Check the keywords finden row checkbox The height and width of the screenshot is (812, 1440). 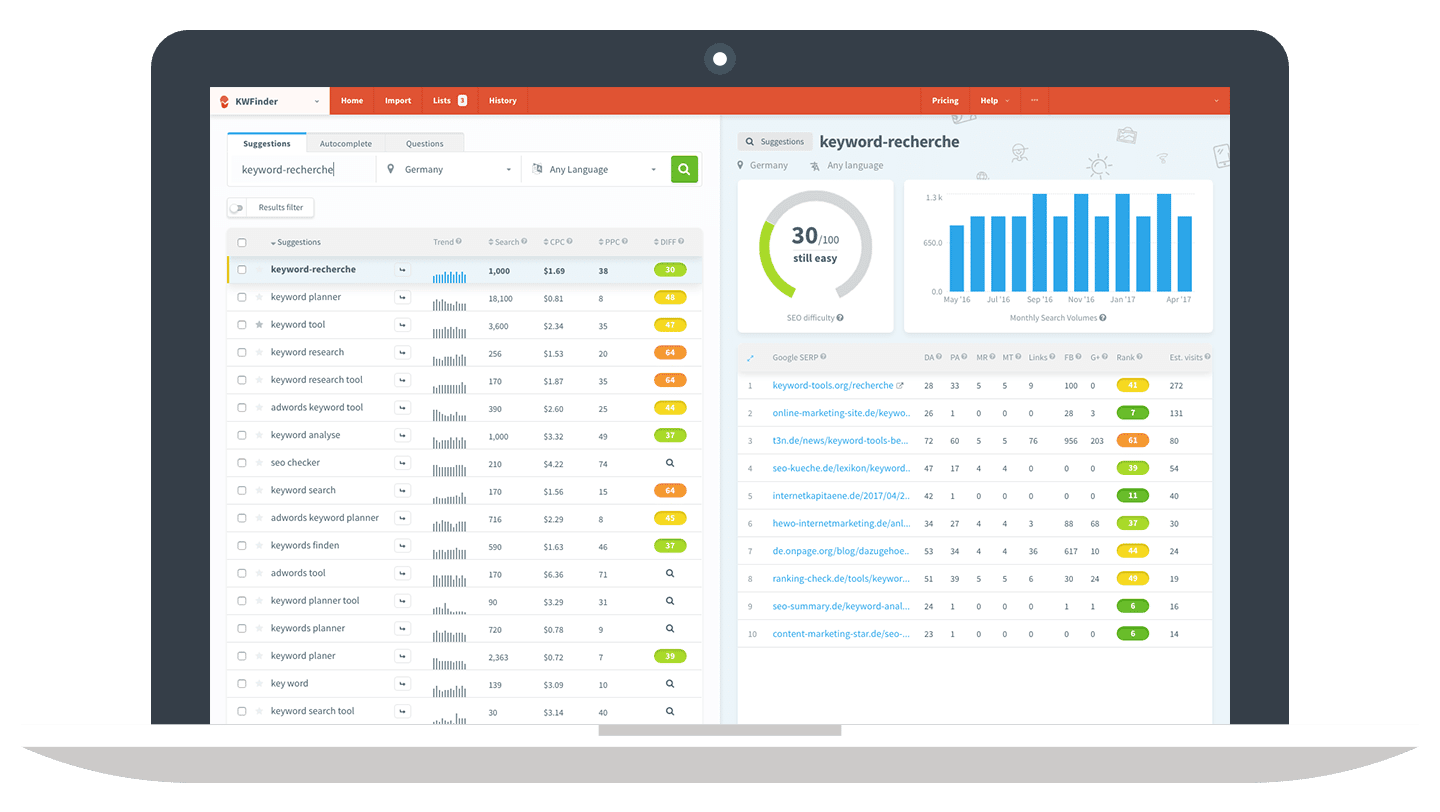click(242, 546)
